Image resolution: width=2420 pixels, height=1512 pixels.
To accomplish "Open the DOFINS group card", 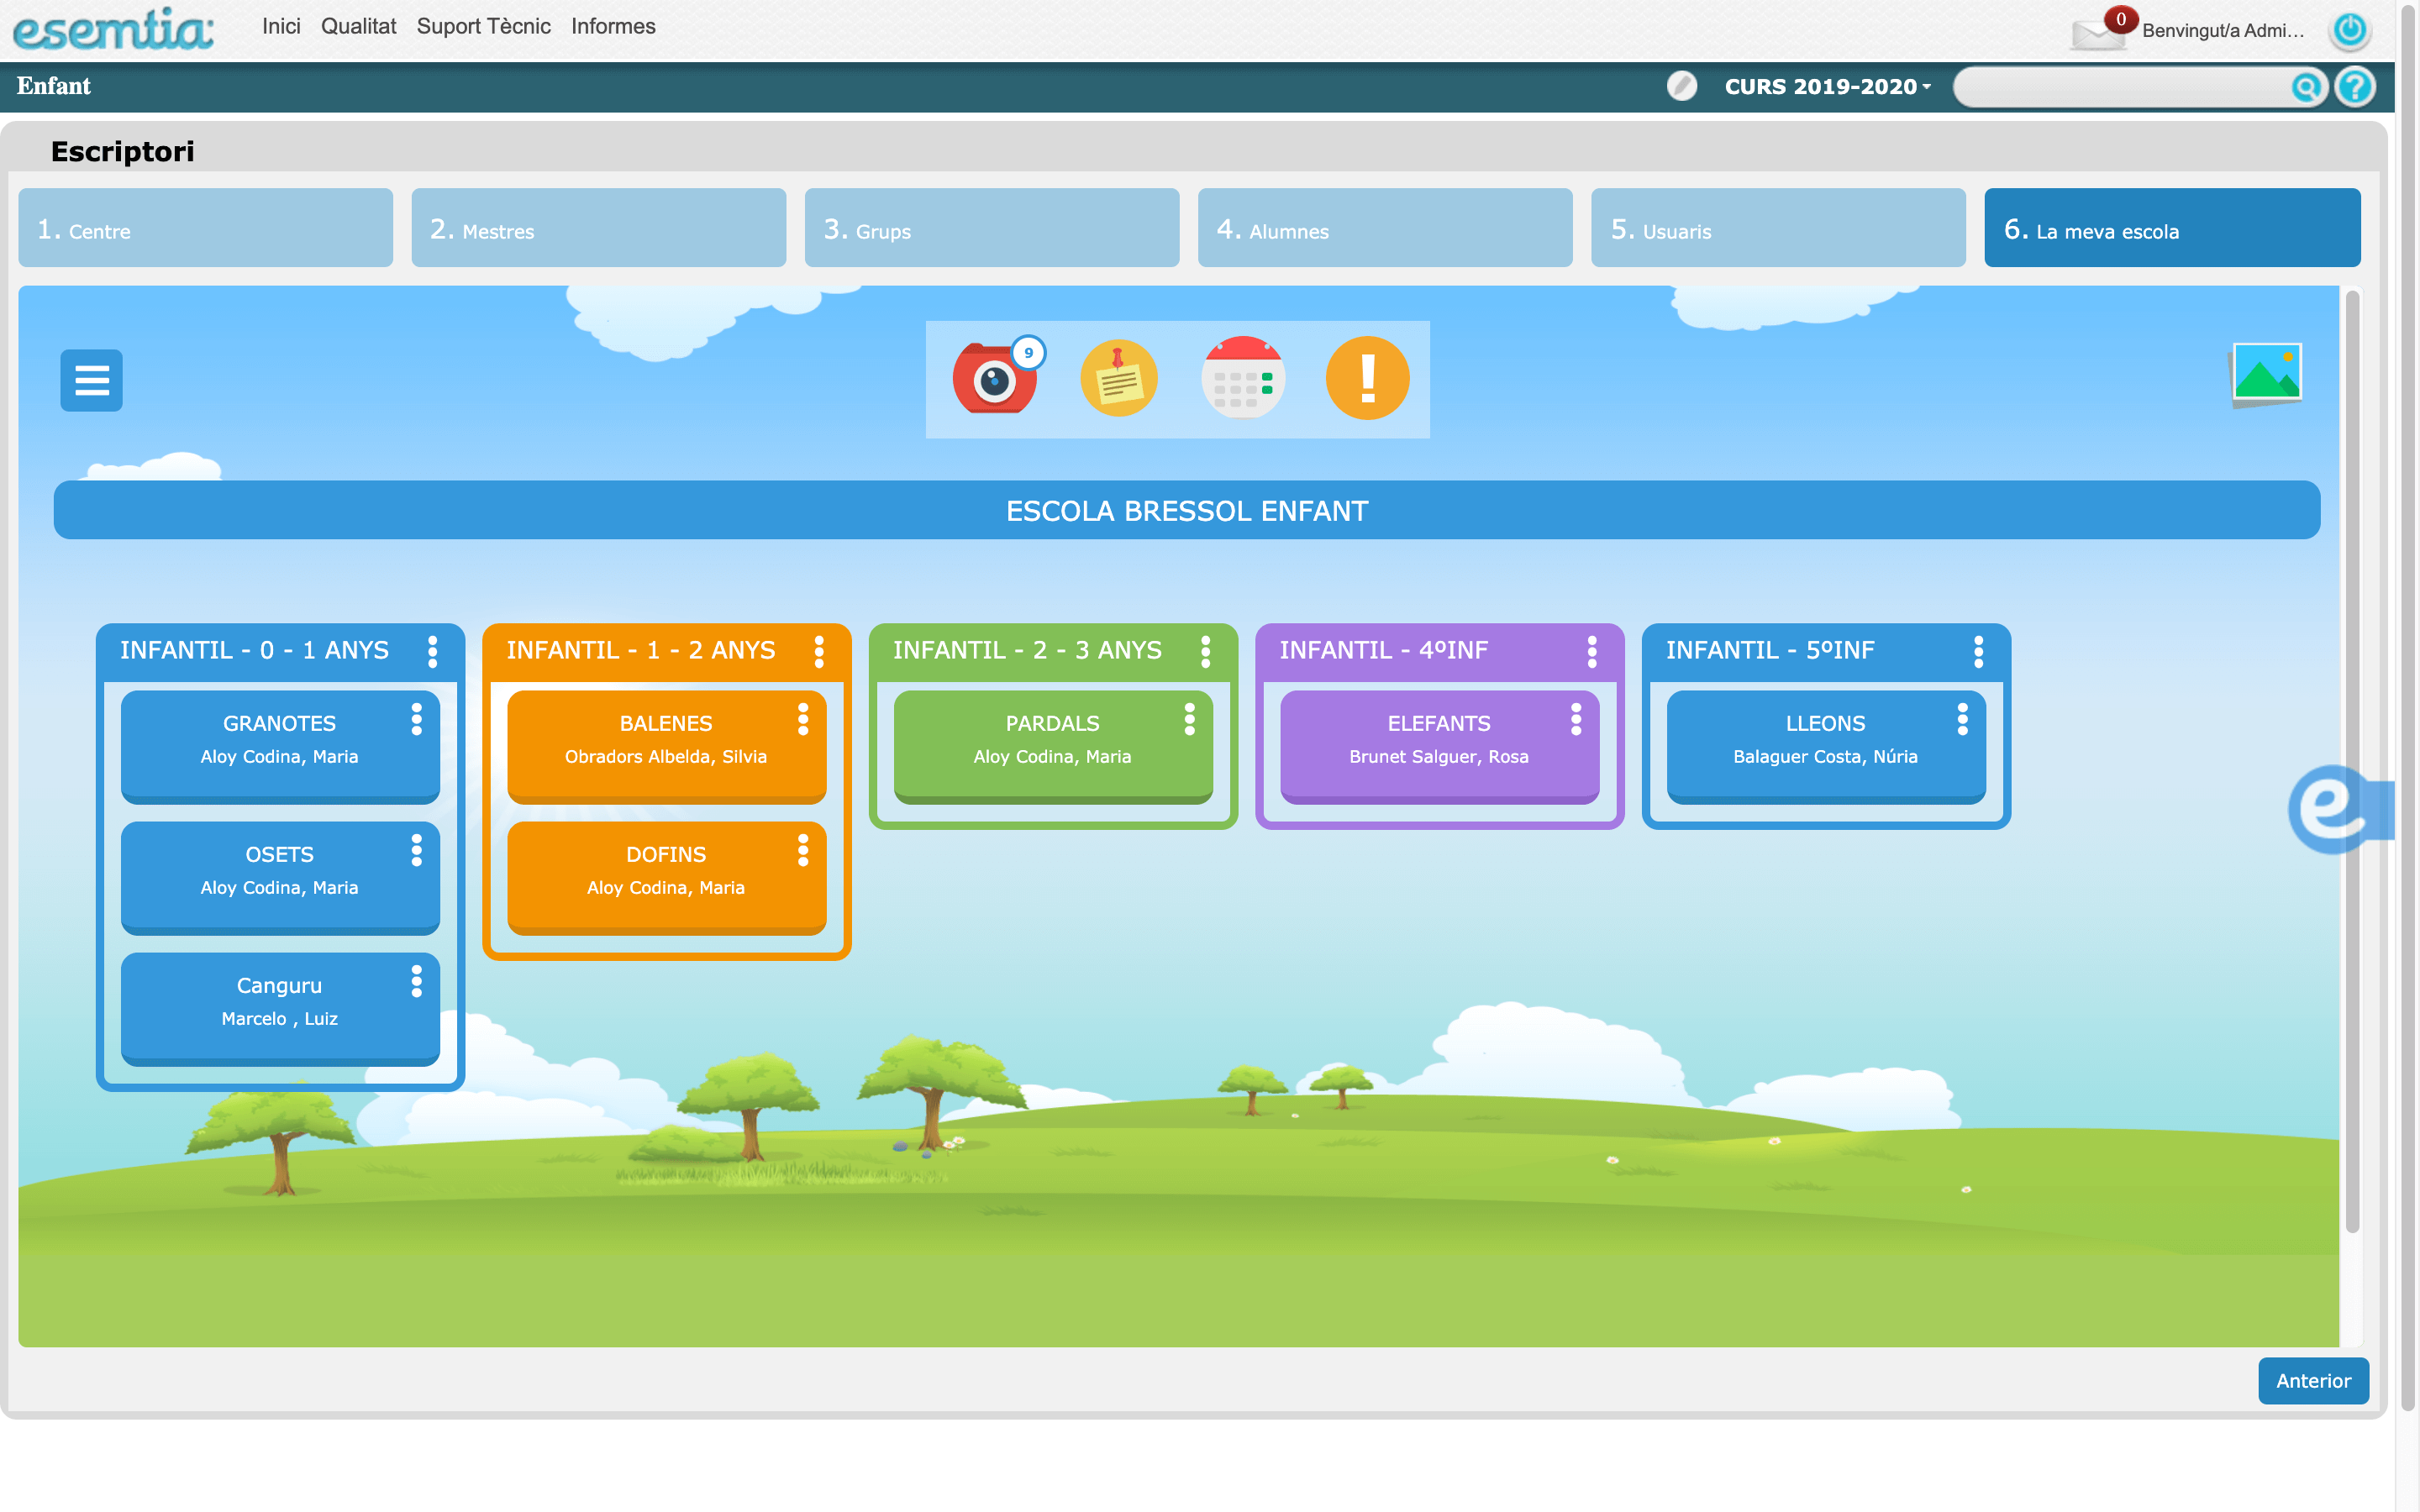I will (666, 877).
